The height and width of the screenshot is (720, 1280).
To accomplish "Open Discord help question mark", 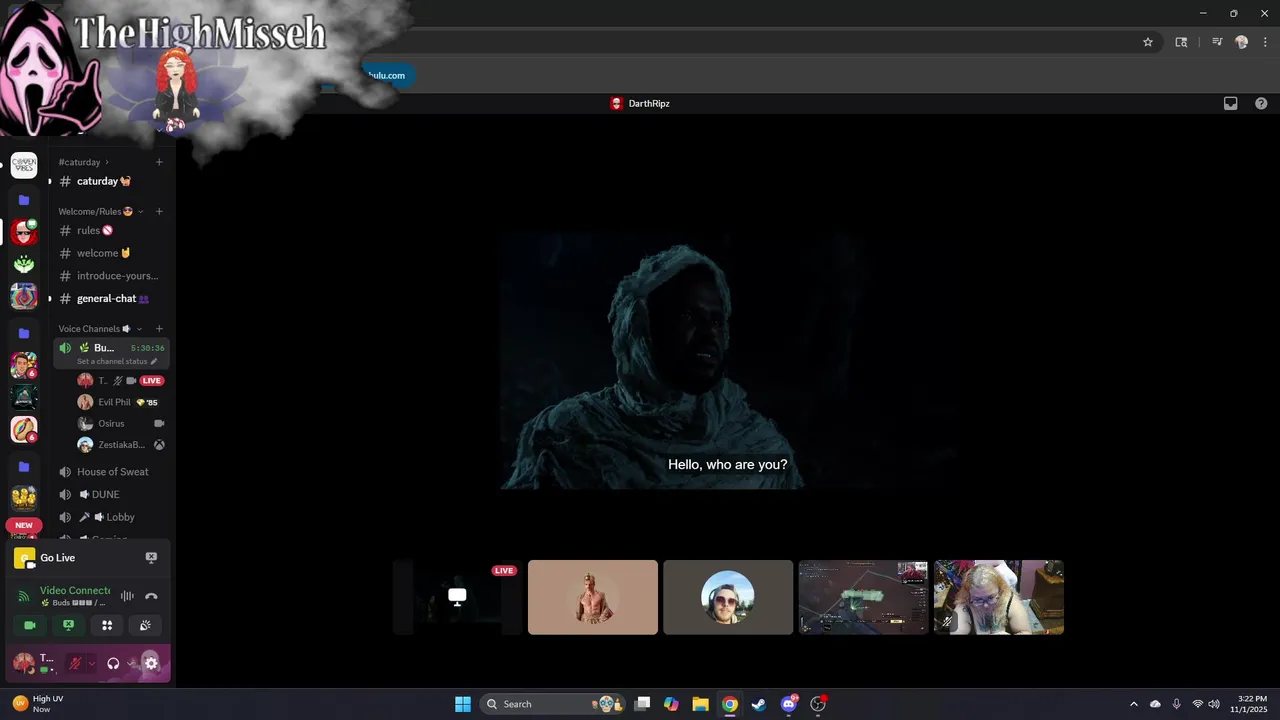I will (x=1261, y=103).
